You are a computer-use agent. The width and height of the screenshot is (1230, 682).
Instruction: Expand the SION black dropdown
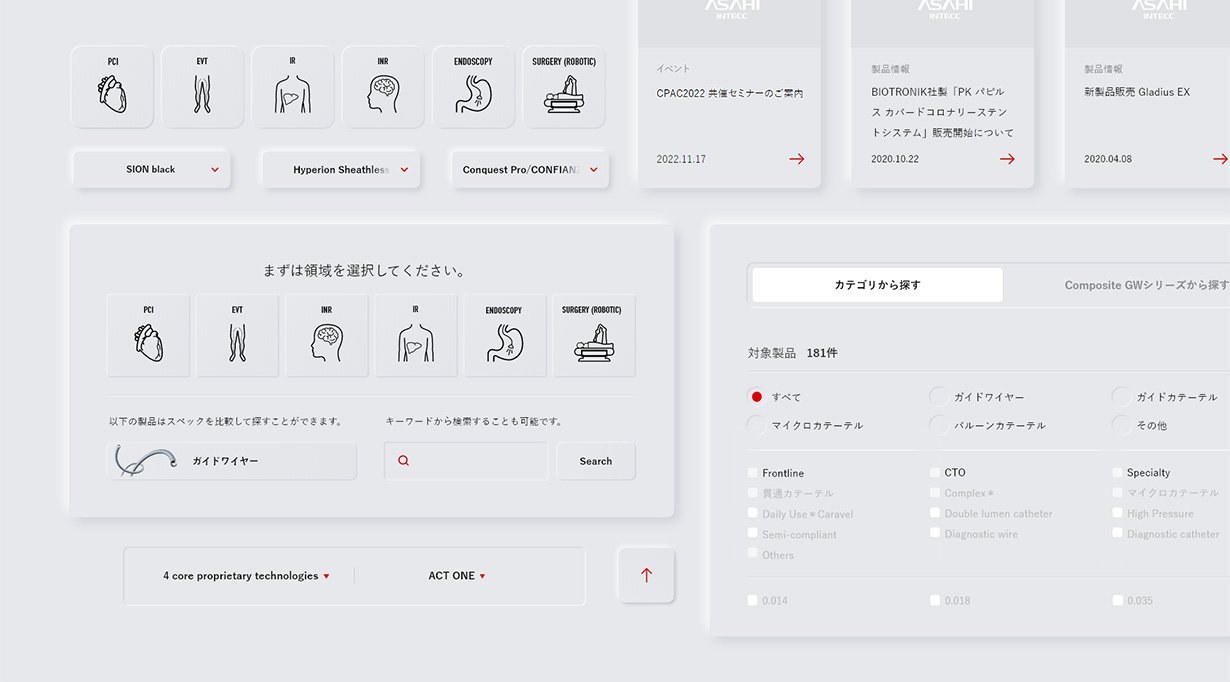pos(151,170)
